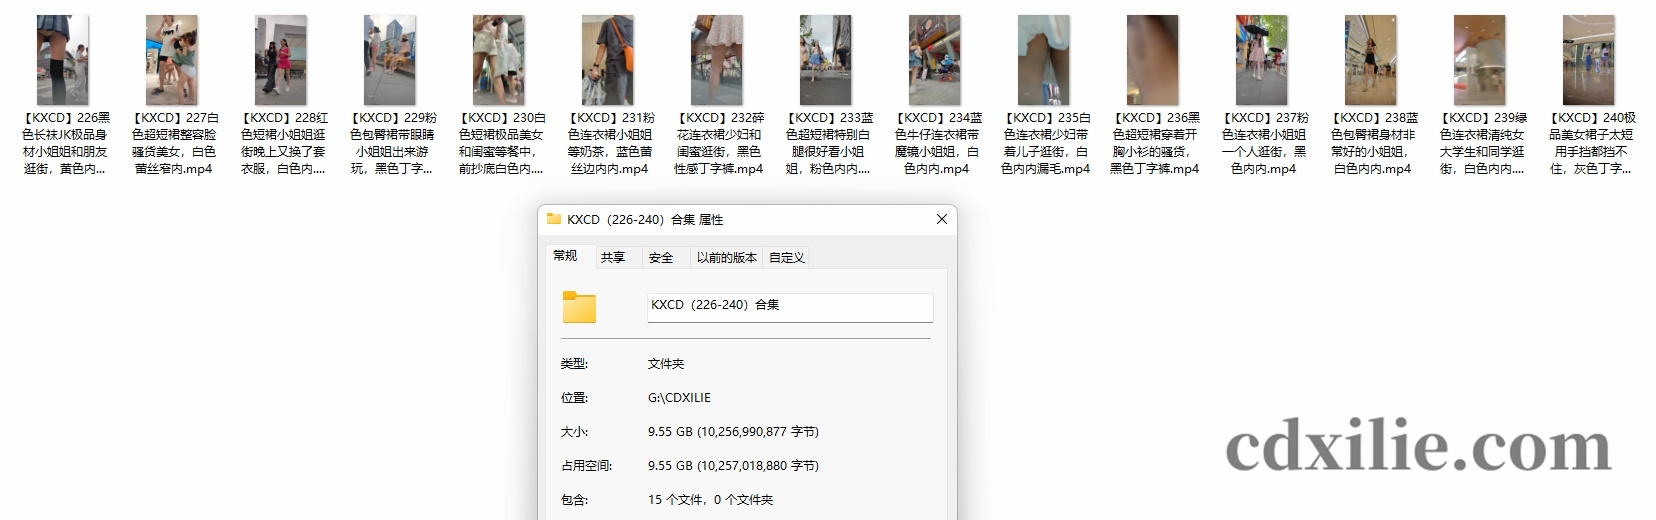Click the KXCD 229 file icon

(x=390, y=60)
